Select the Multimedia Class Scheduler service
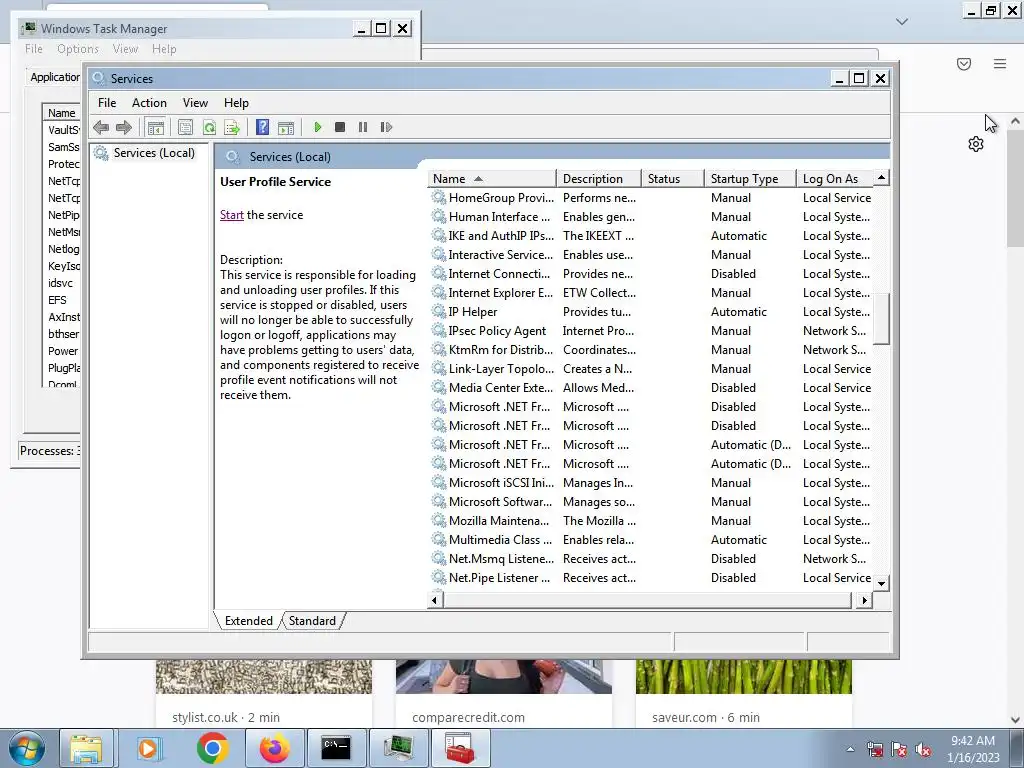This screenshot has height=768, width=1024. [650, 539]
